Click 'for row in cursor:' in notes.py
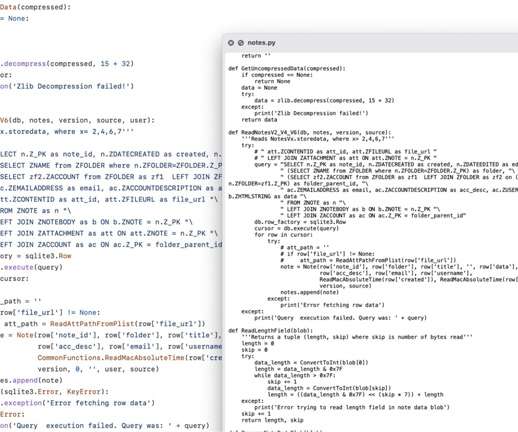Viewport: 518px width, 432px height. click(x=284, y=235)
